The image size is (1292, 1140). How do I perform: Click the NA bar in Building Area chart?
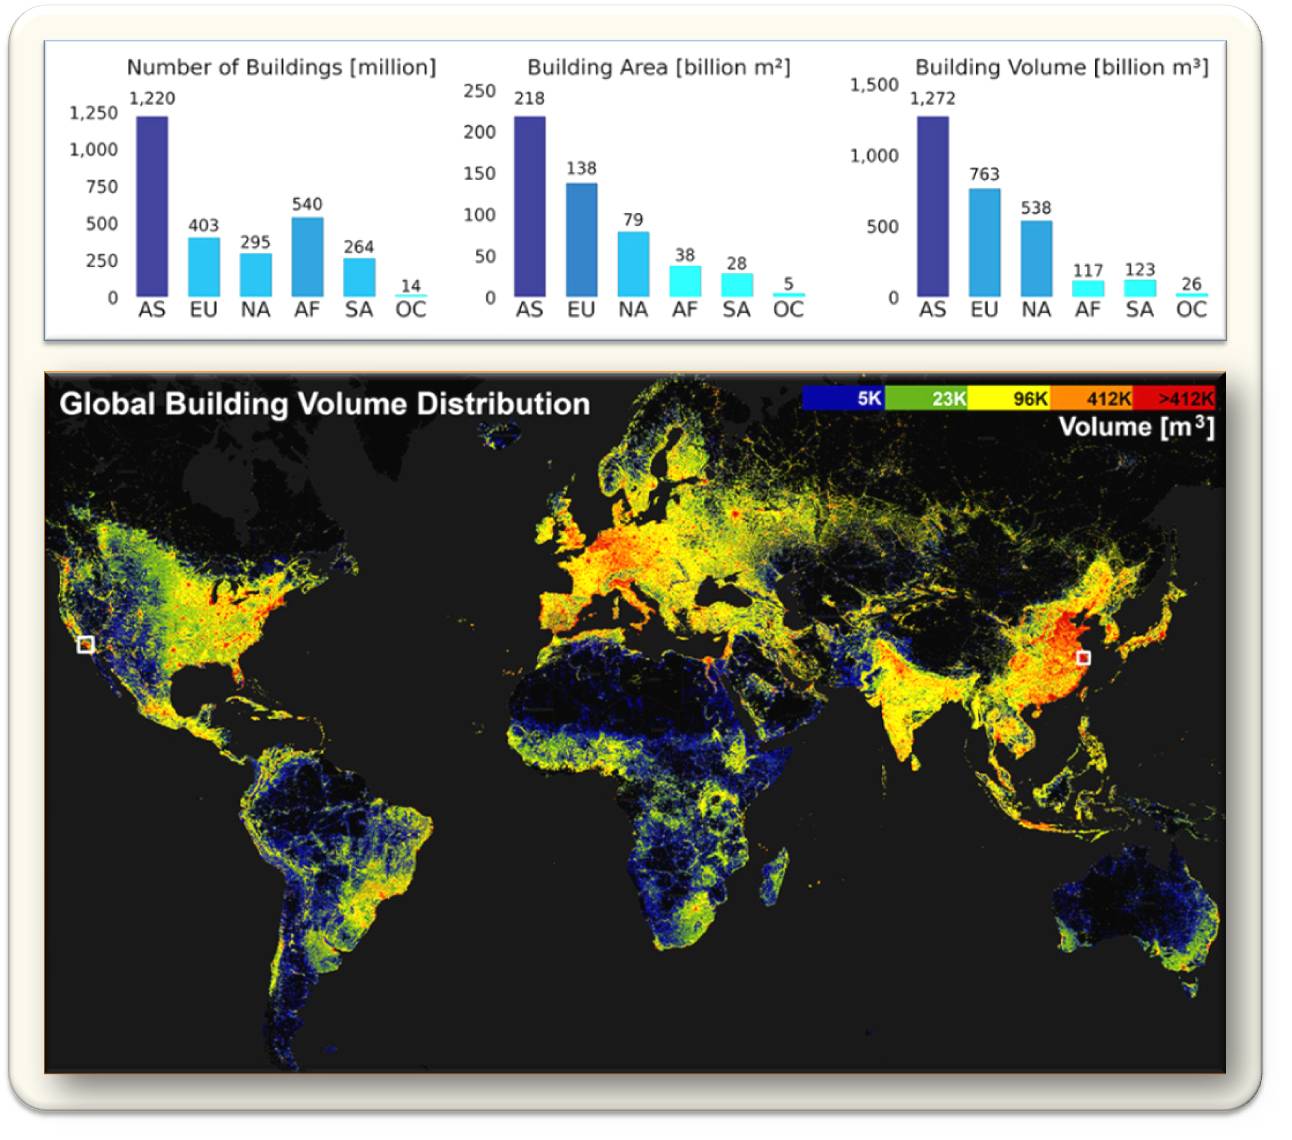tap(633, 264)
